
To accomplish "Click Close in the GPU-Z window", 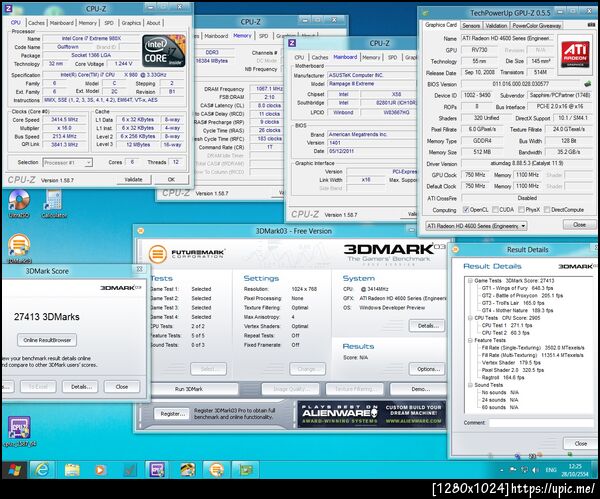I will click(x=579, y=225).
